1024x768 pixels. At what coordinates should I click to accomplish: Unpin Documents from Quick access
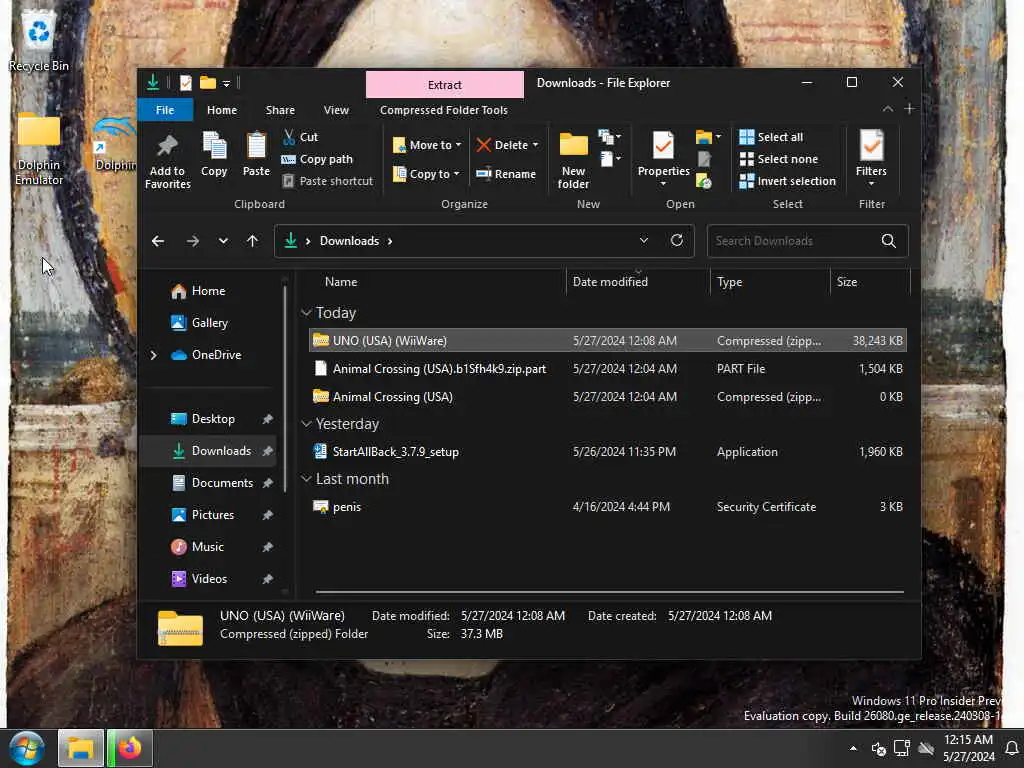(x=267, y=483)
